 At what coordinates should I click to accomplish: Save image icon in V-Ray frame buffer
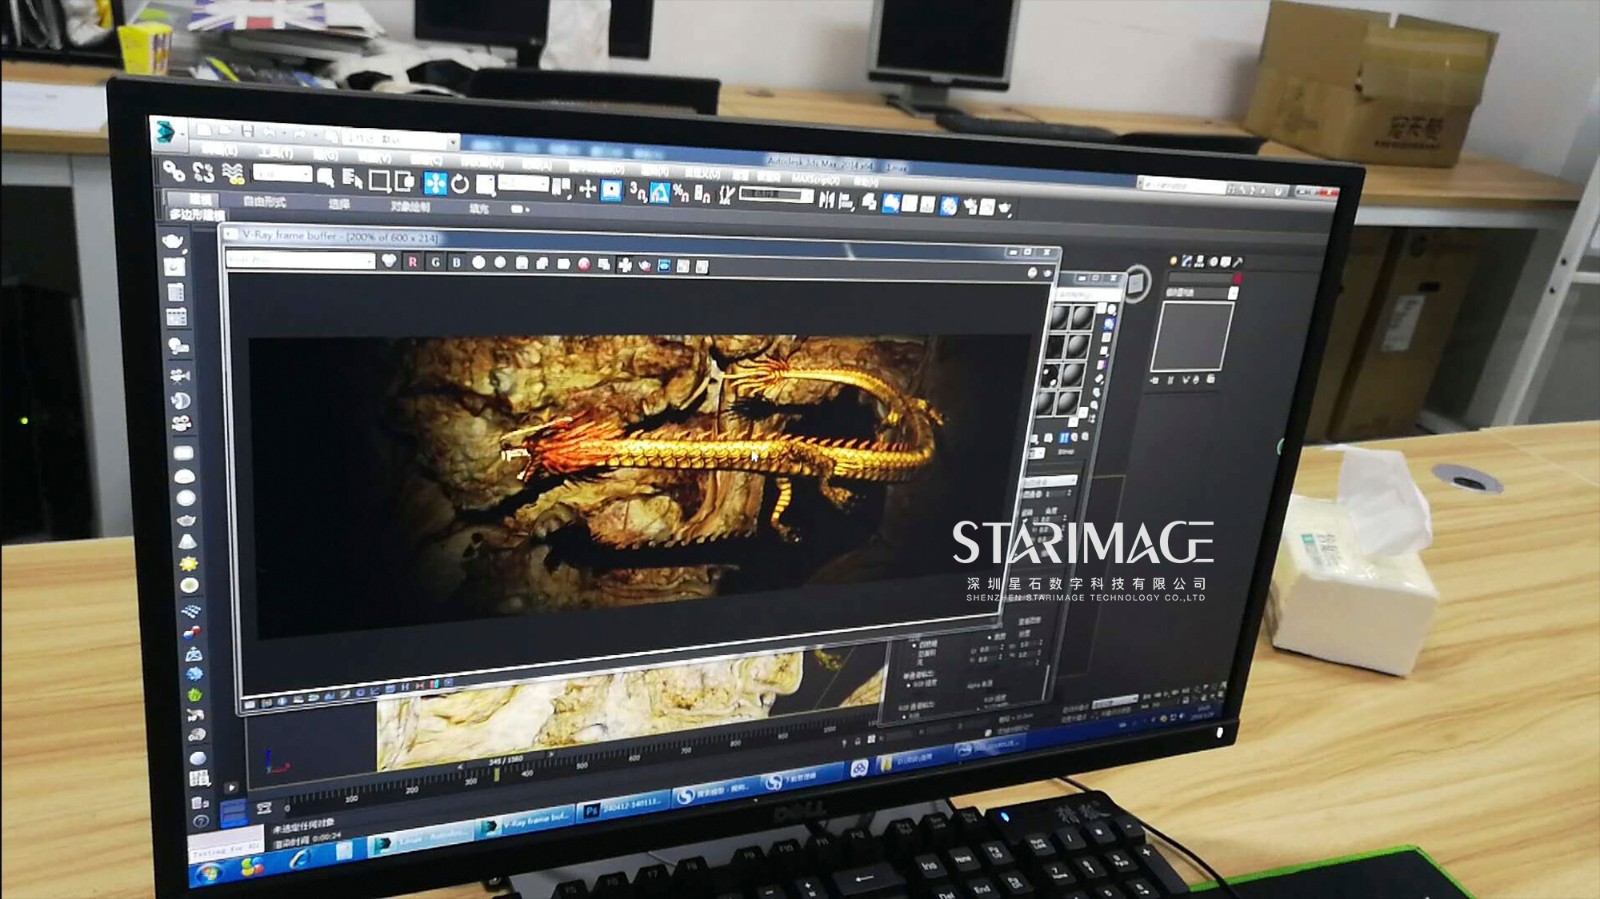522,263
